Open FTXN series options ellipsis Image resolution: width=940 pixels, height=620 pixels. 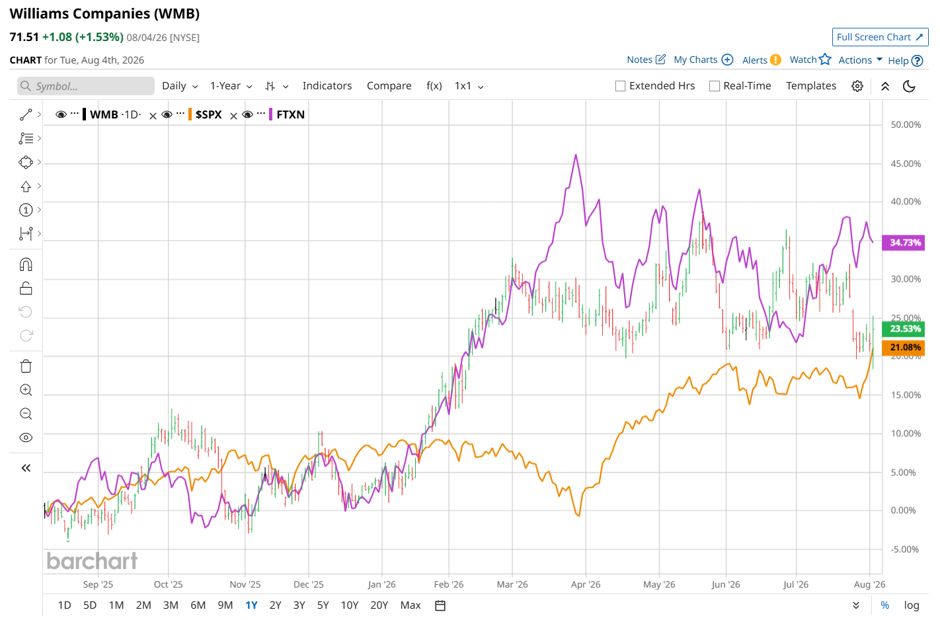[261, 113]
